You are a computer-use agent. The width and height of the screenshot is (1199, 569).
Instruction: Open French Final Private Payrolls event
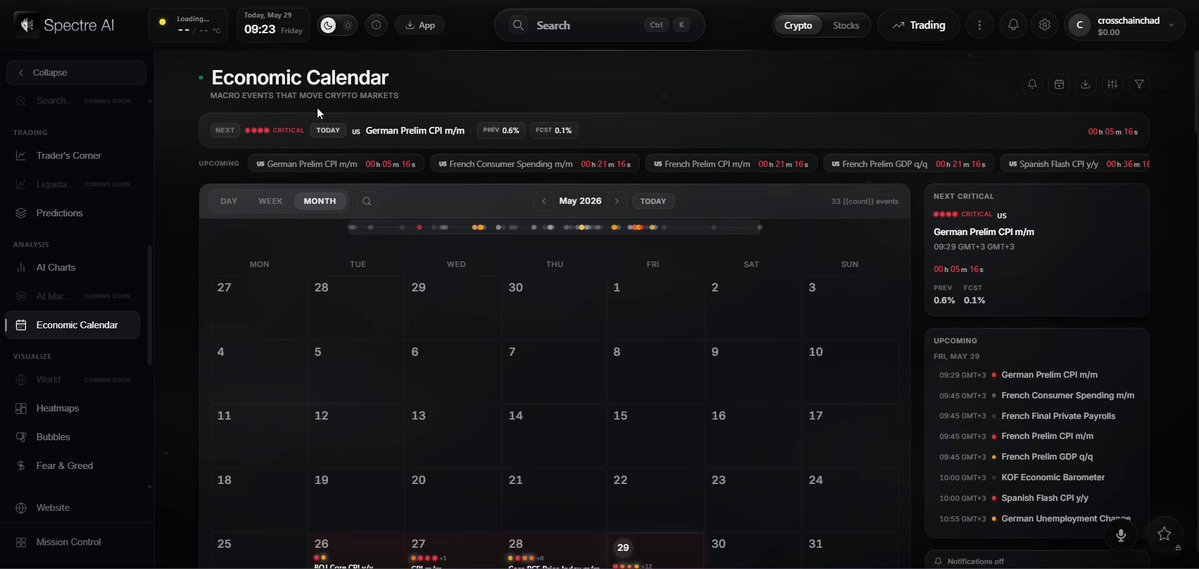point(1036,416)
